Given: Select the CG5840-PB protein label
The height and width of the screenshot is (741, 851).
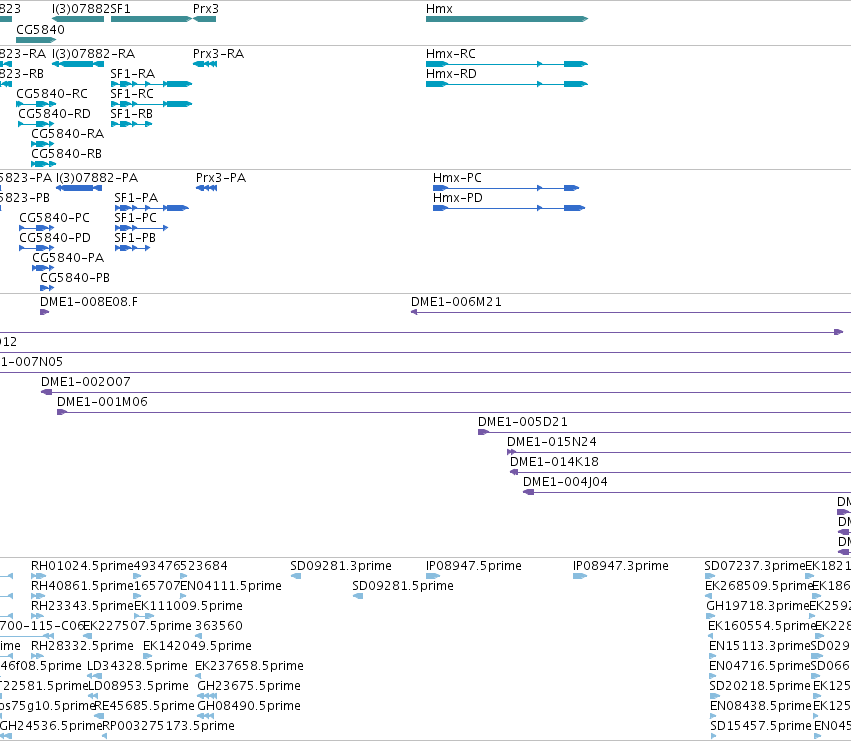Looking at the screenshot, I should [x=75, y=277].
